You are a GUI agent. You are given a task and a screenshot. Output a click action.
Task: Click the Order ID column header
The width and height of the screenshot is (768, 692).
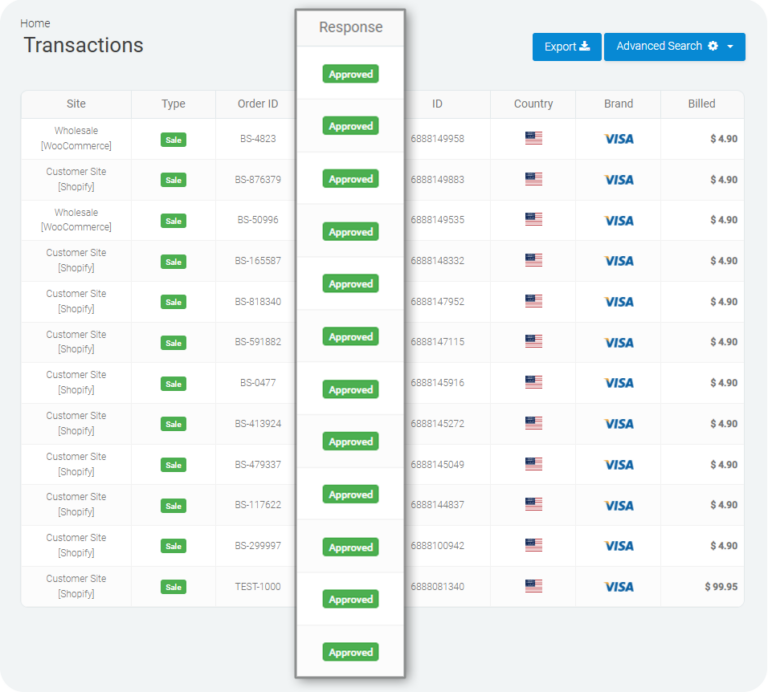[257, 104]
